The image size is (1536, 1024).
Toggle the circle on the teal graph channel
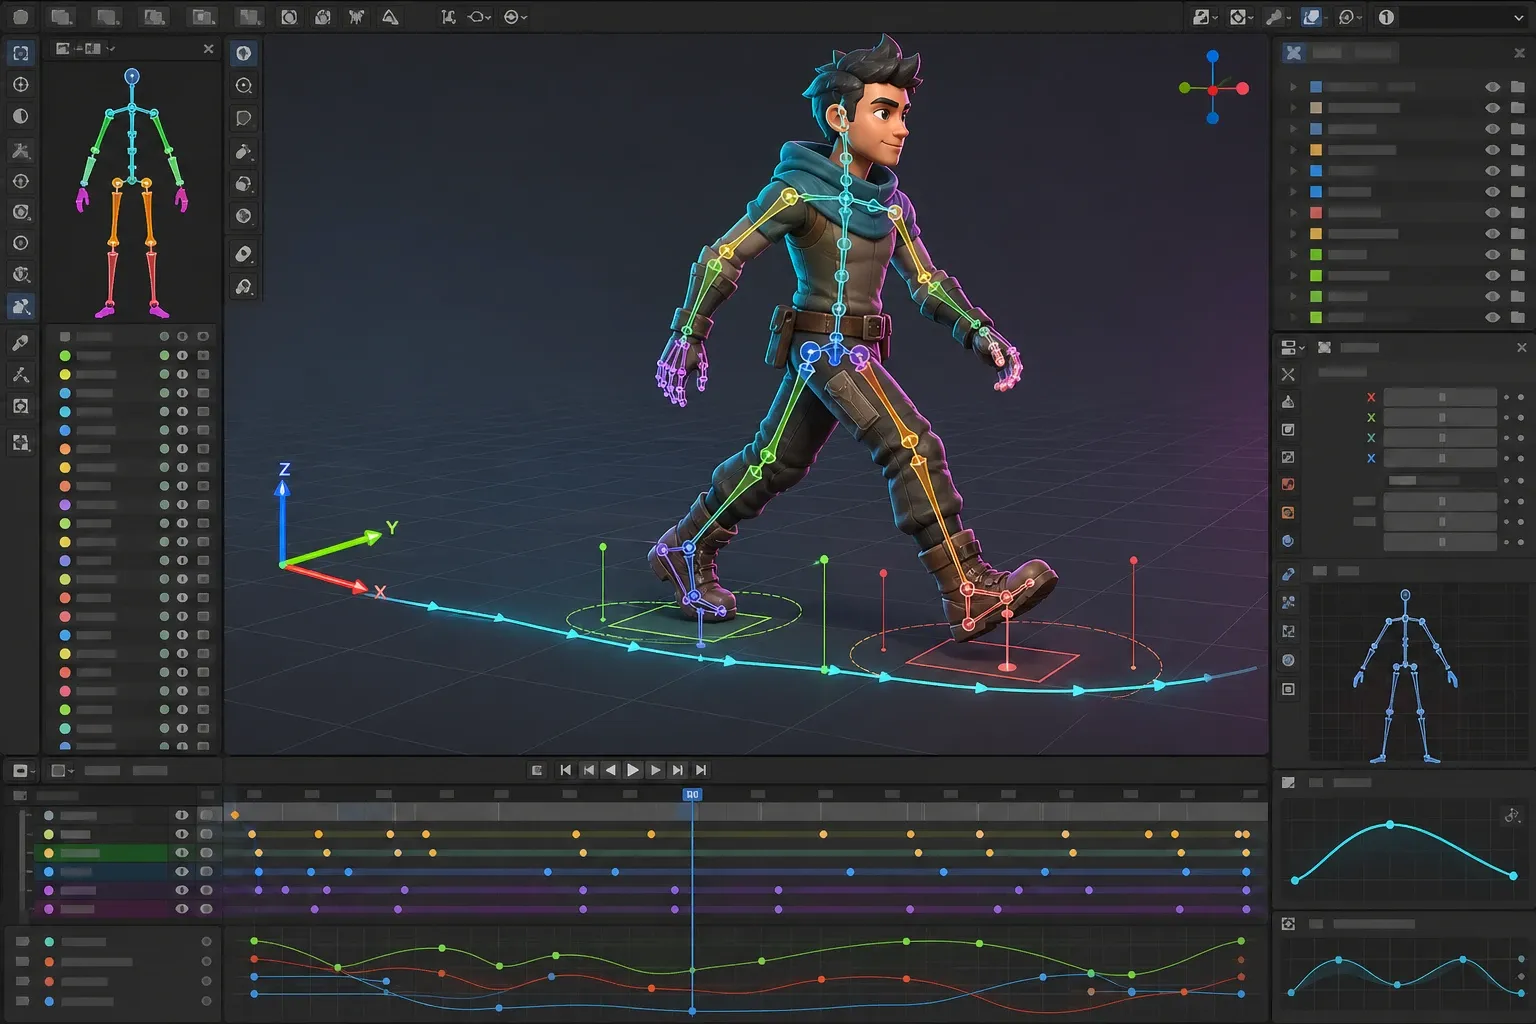click(x=206, y=941)
